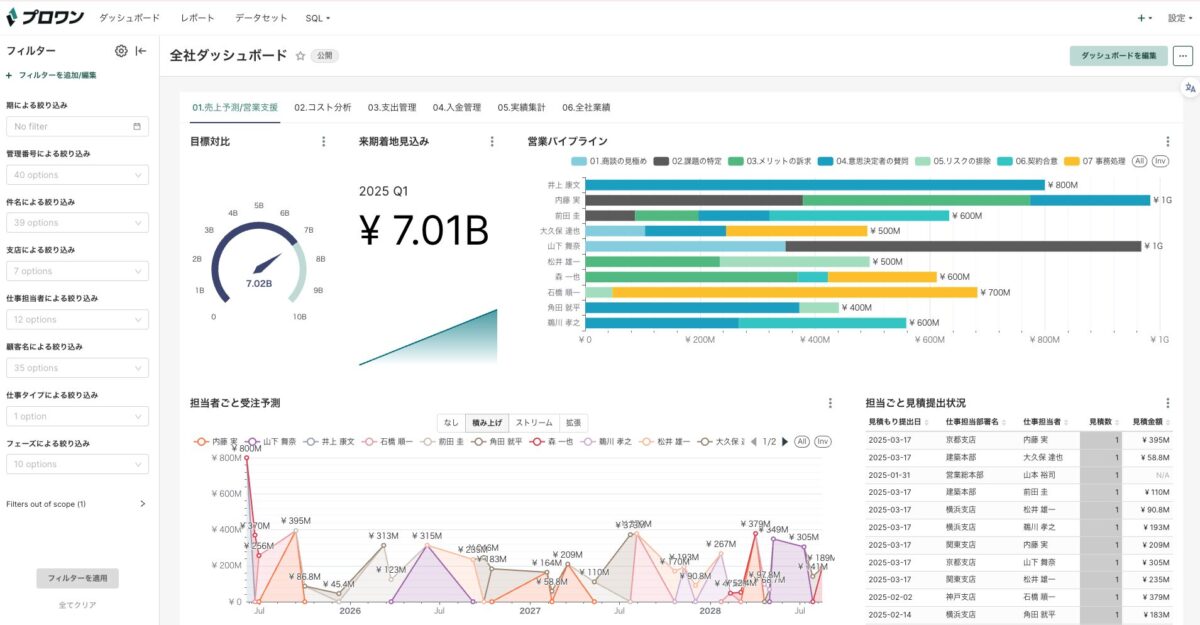Open the 目標対比 chart kebab menu
Viewport: 1200px width, 625px height.
coord(323,142)
